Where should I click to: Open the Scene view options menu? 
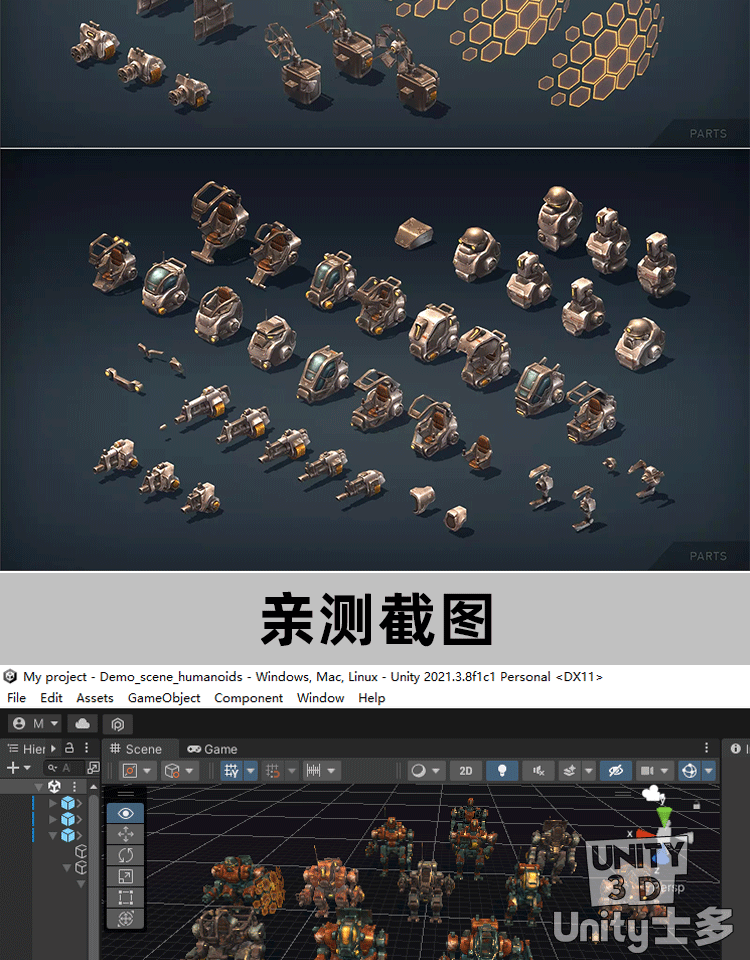707,748
